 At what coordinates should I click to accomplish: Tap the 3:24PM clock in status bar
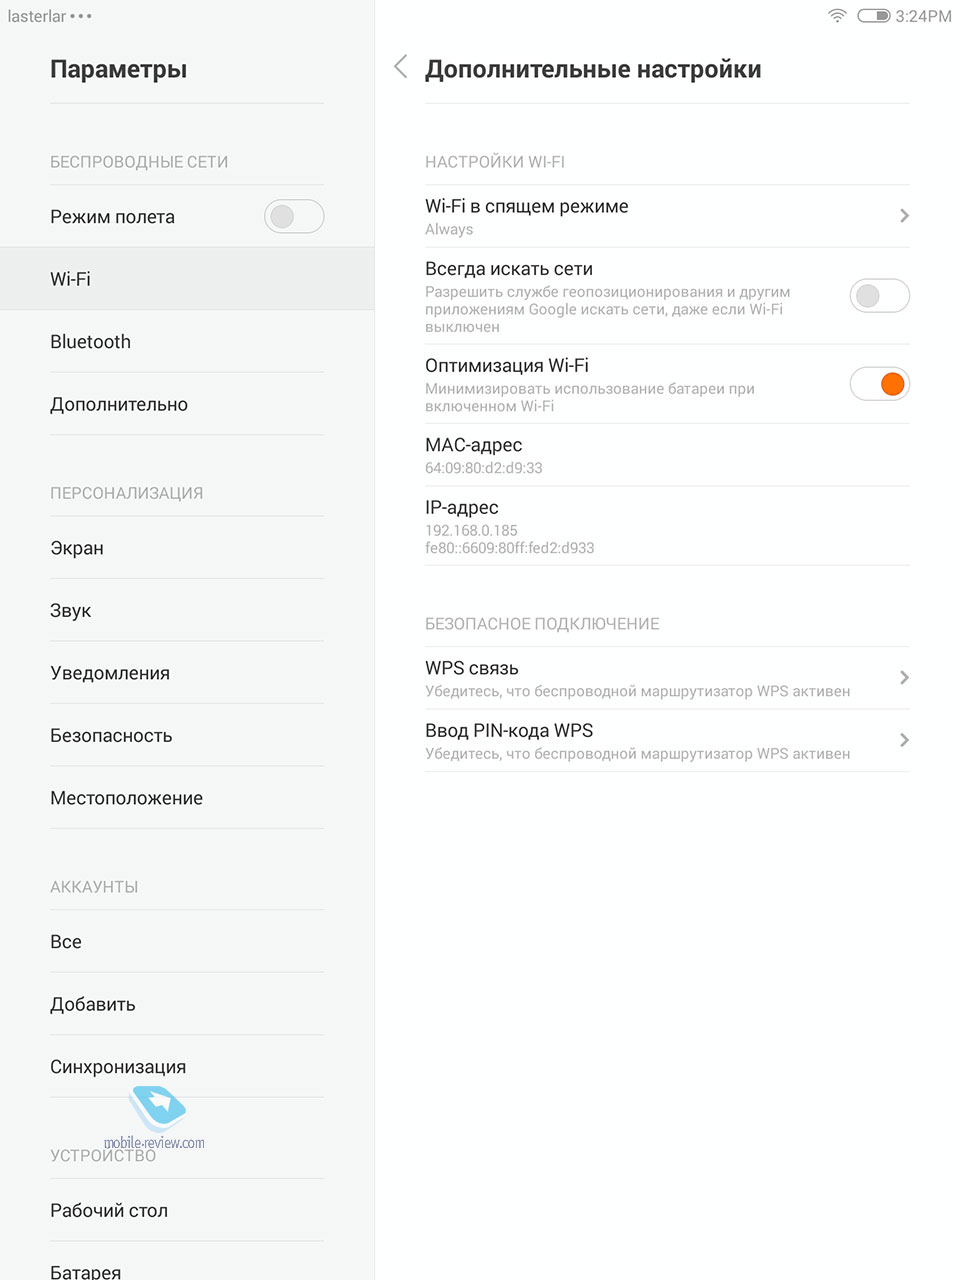923,16
